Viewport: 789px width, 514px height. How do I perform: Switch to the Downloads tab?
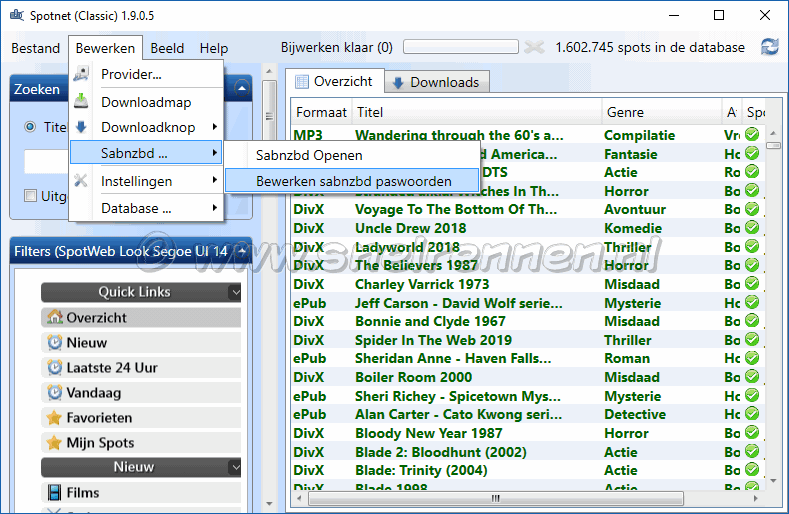pos(437,82)
